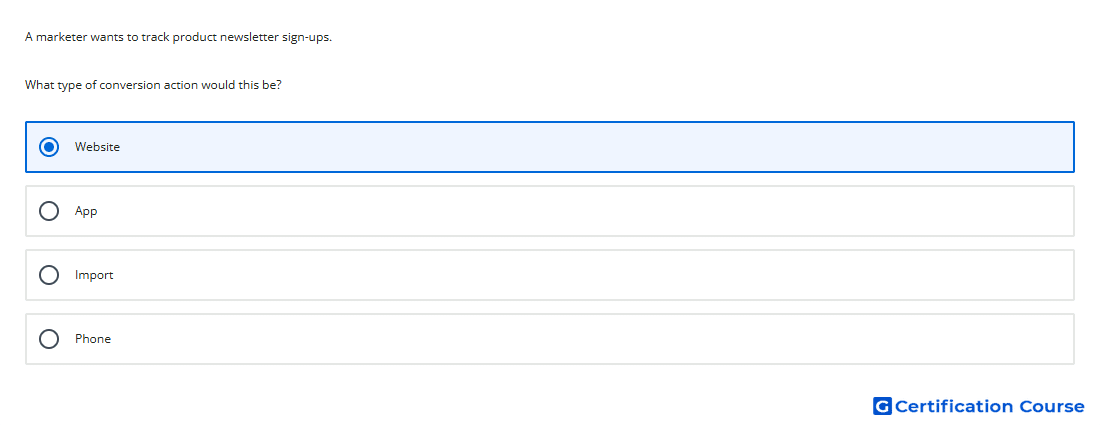Click the Phone answer label text
1100x425 pixels.
coord(93,339)
